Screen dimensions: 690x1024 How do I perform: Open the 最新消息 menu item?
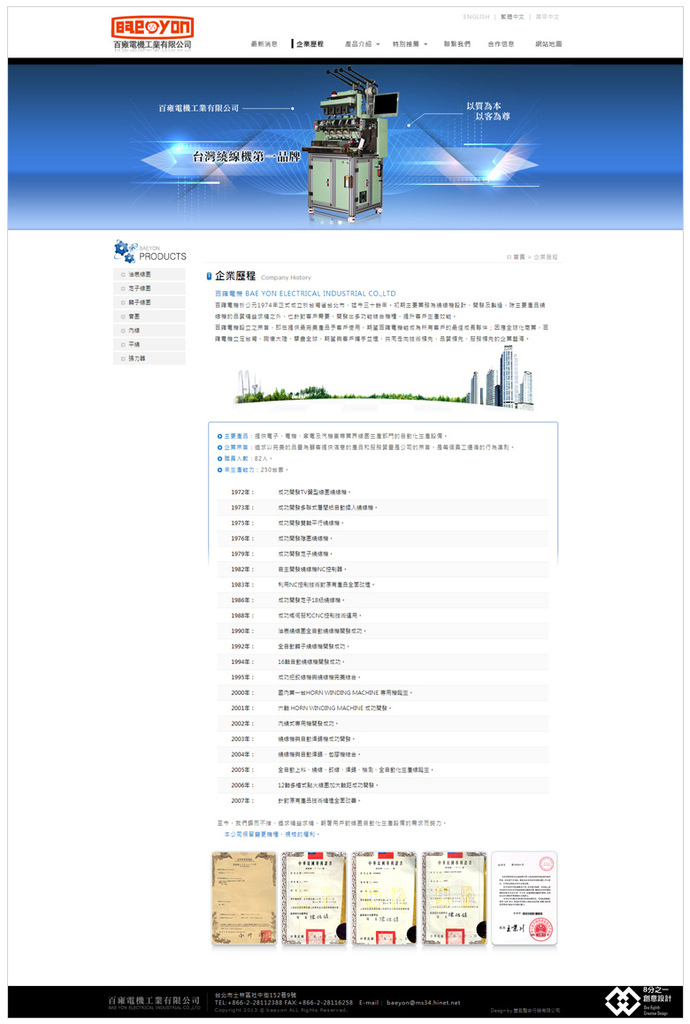[264, 44]
